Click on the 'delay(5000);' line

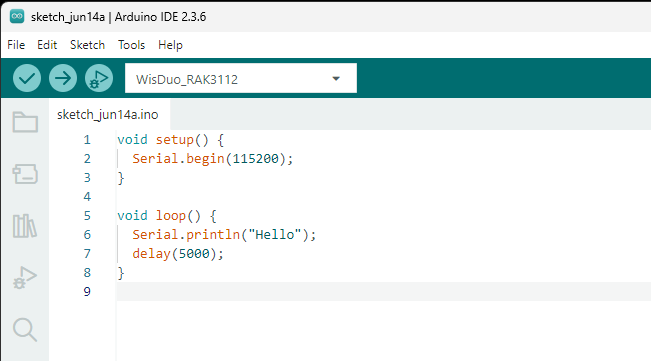178,254
